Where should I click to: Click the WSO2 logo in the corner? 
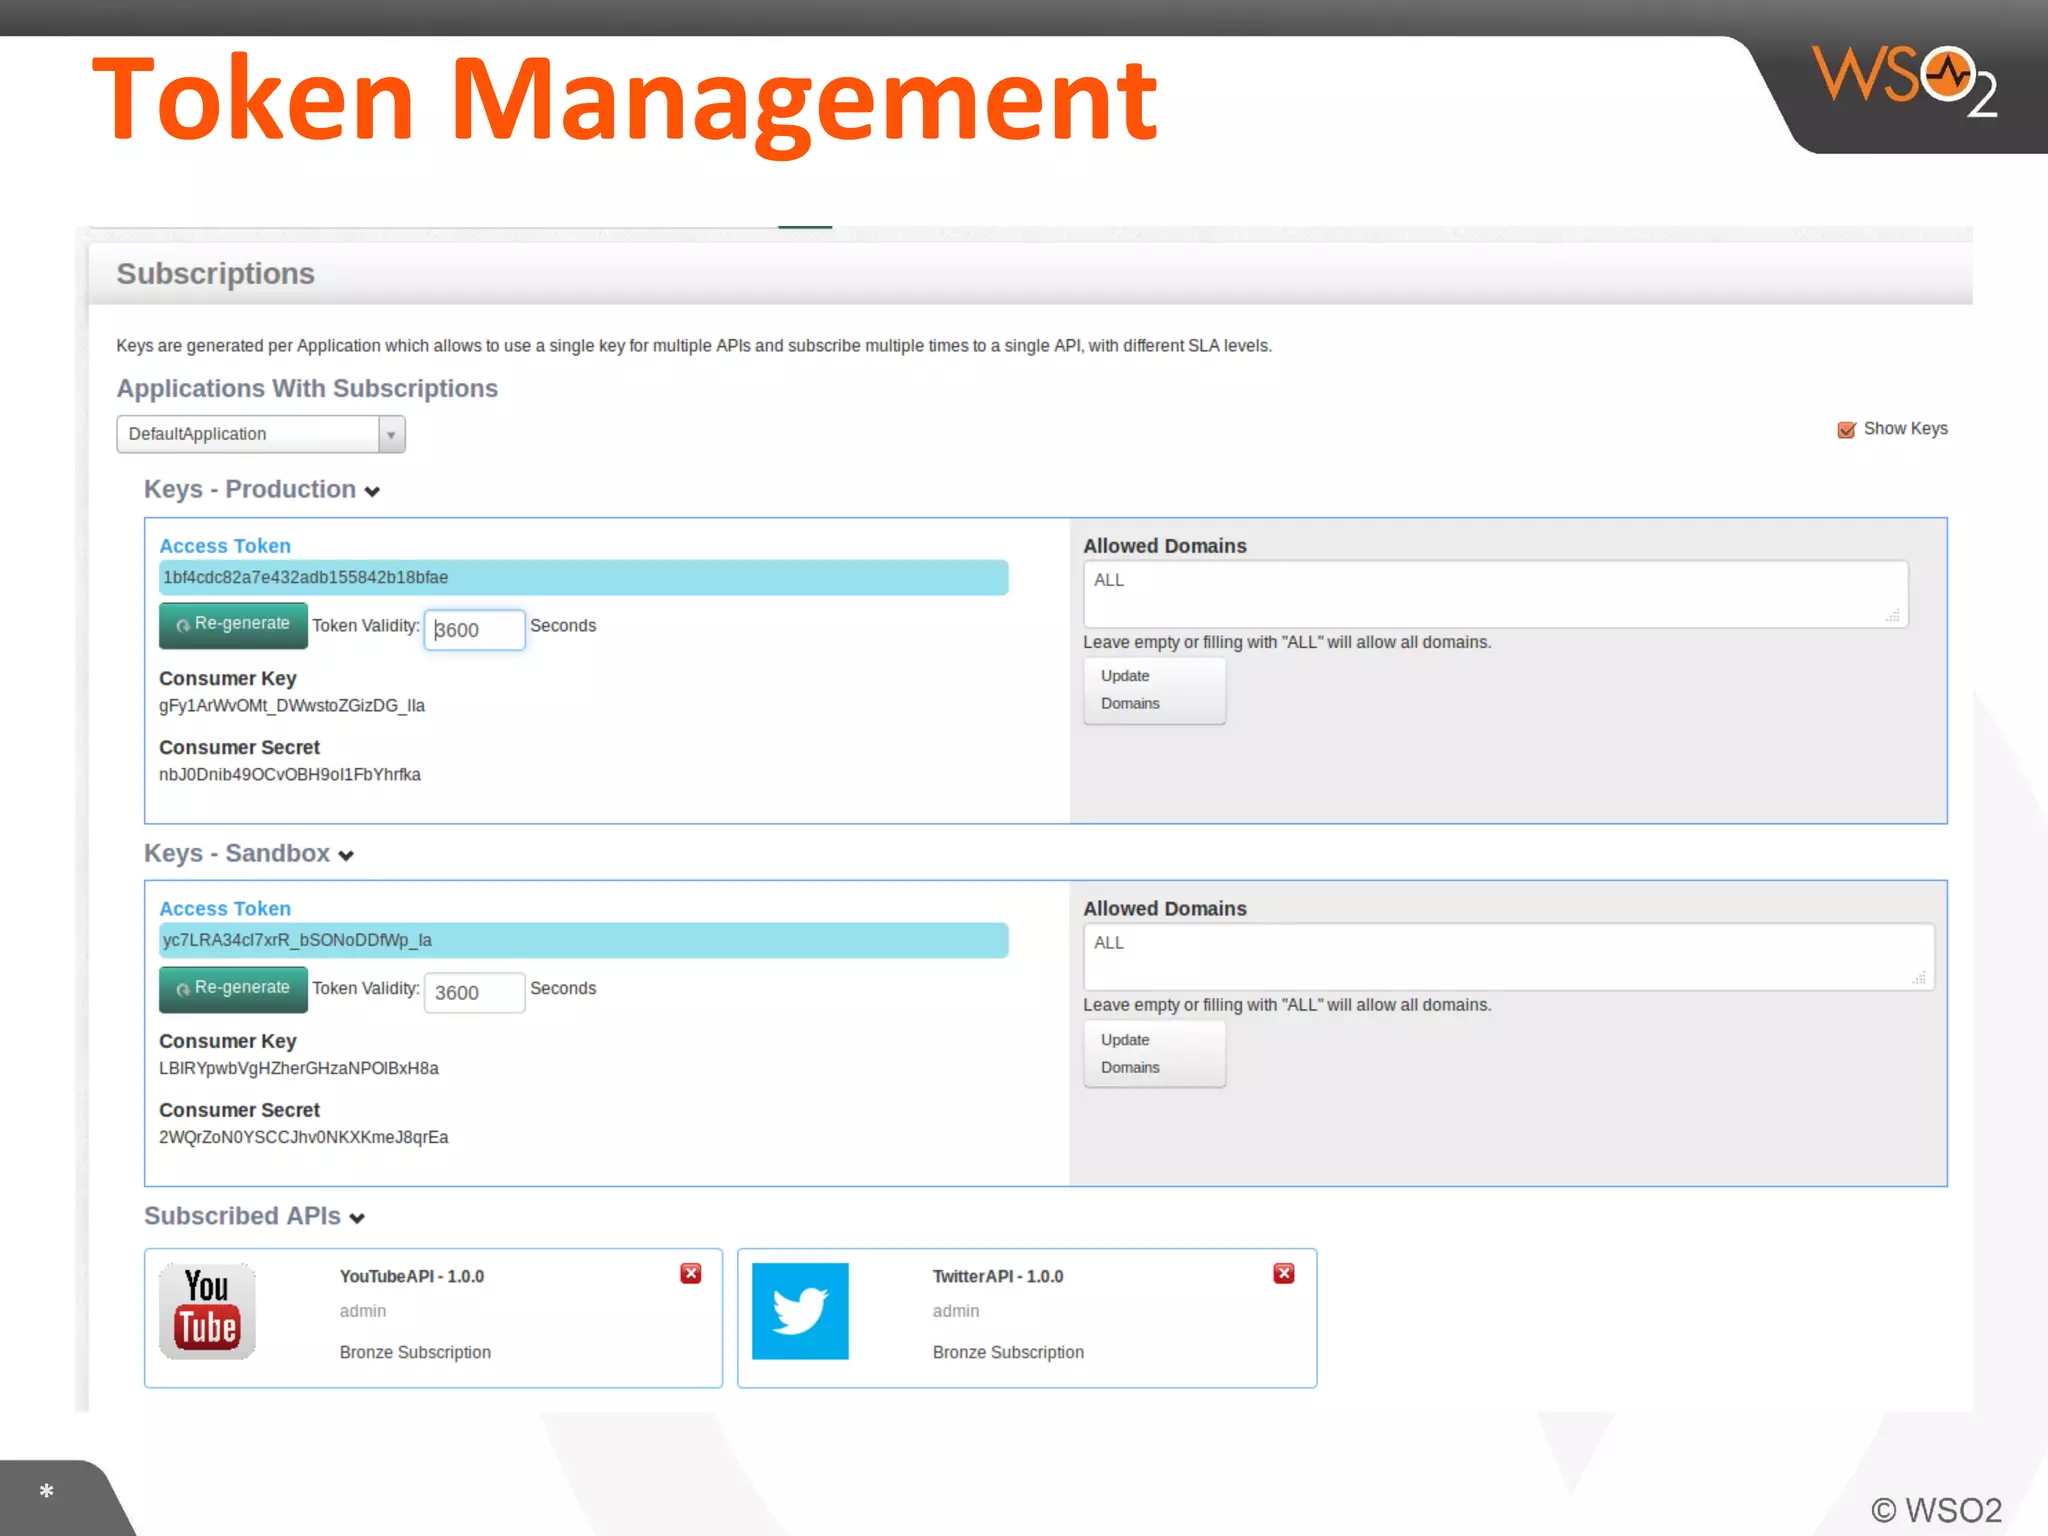coord(1904,81)
